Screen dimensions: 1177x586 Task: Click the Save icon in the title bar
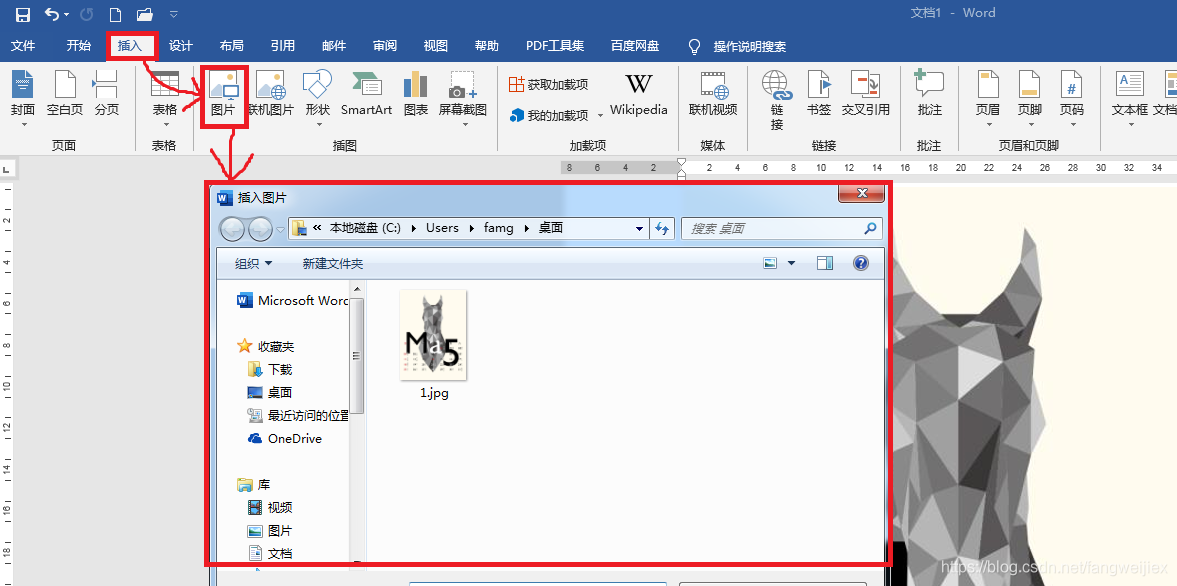(x=23, y=14)
